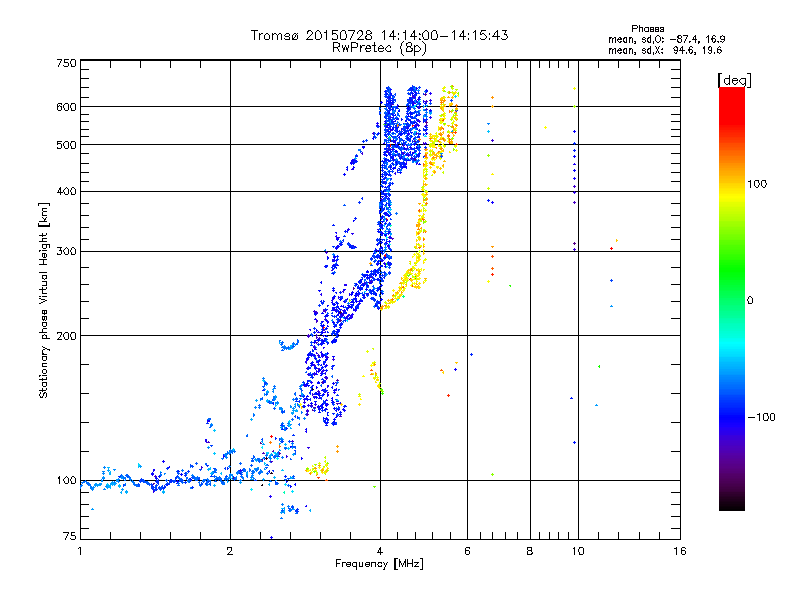Click the plot title 'Tromsø 20150728 14:14:00-14:15:43'
This screenshot has height=600, width=800.
click(x=379, y=35)
